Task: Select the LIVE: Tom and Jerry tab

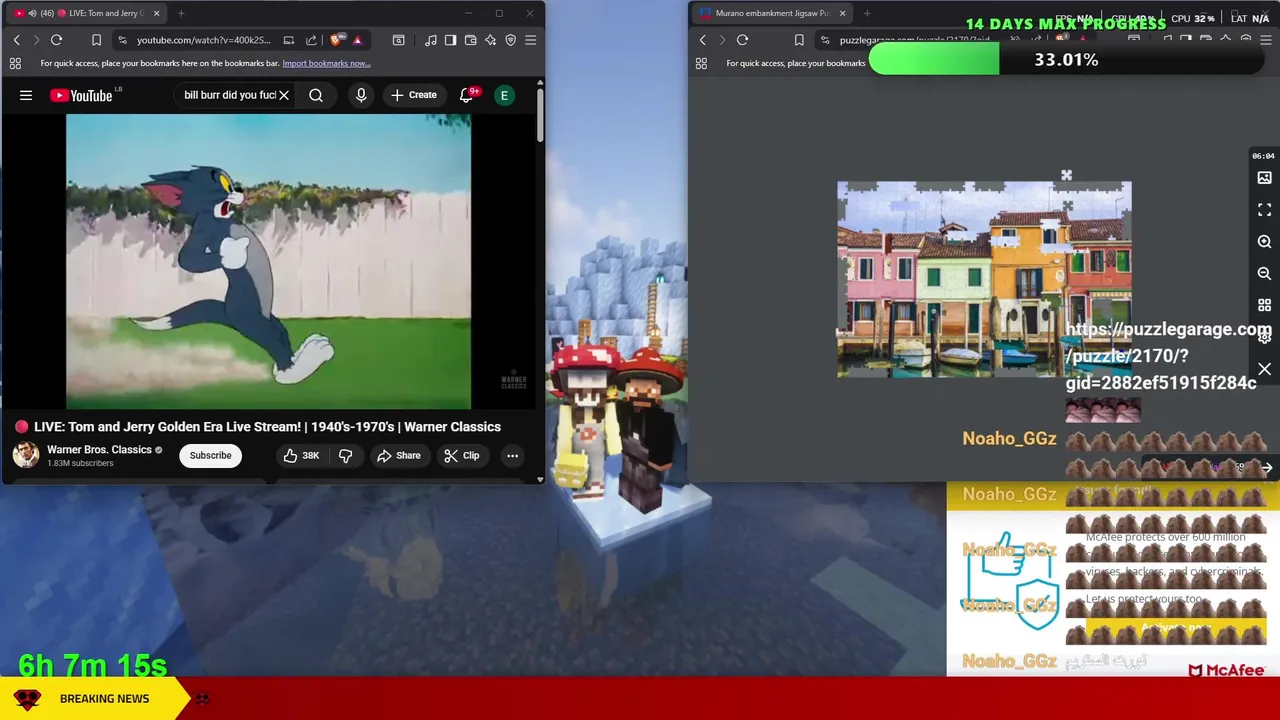Action: point(85,13)
